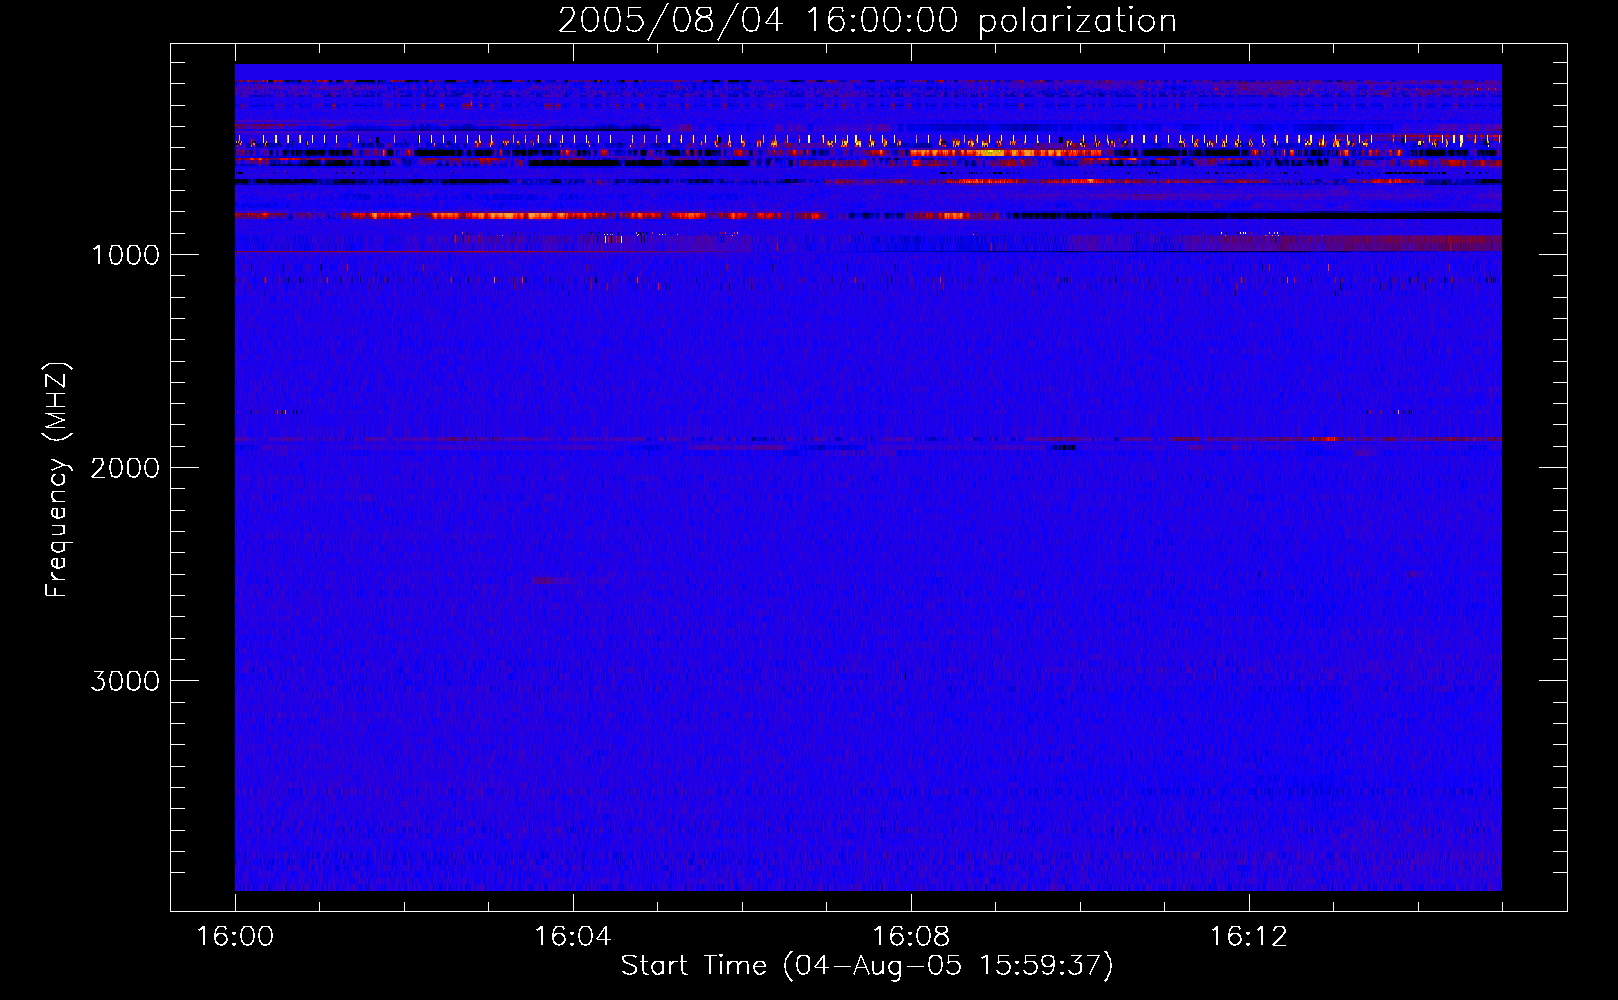This screenshot has height=1000, width=1618.
Task: Click the 2000 frequency axis label
Action: pyautogui.click(x=125, y=468)
